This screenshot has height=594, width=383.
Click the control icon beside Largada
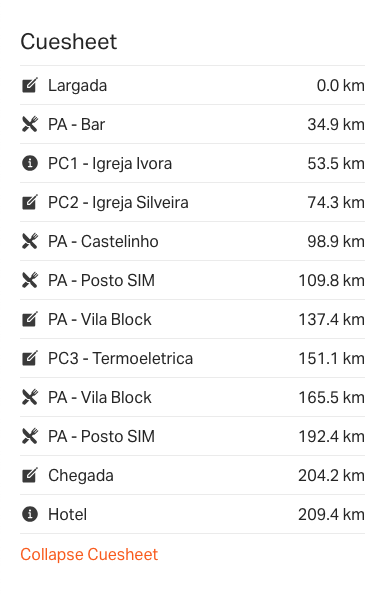(x=30, y=85)
